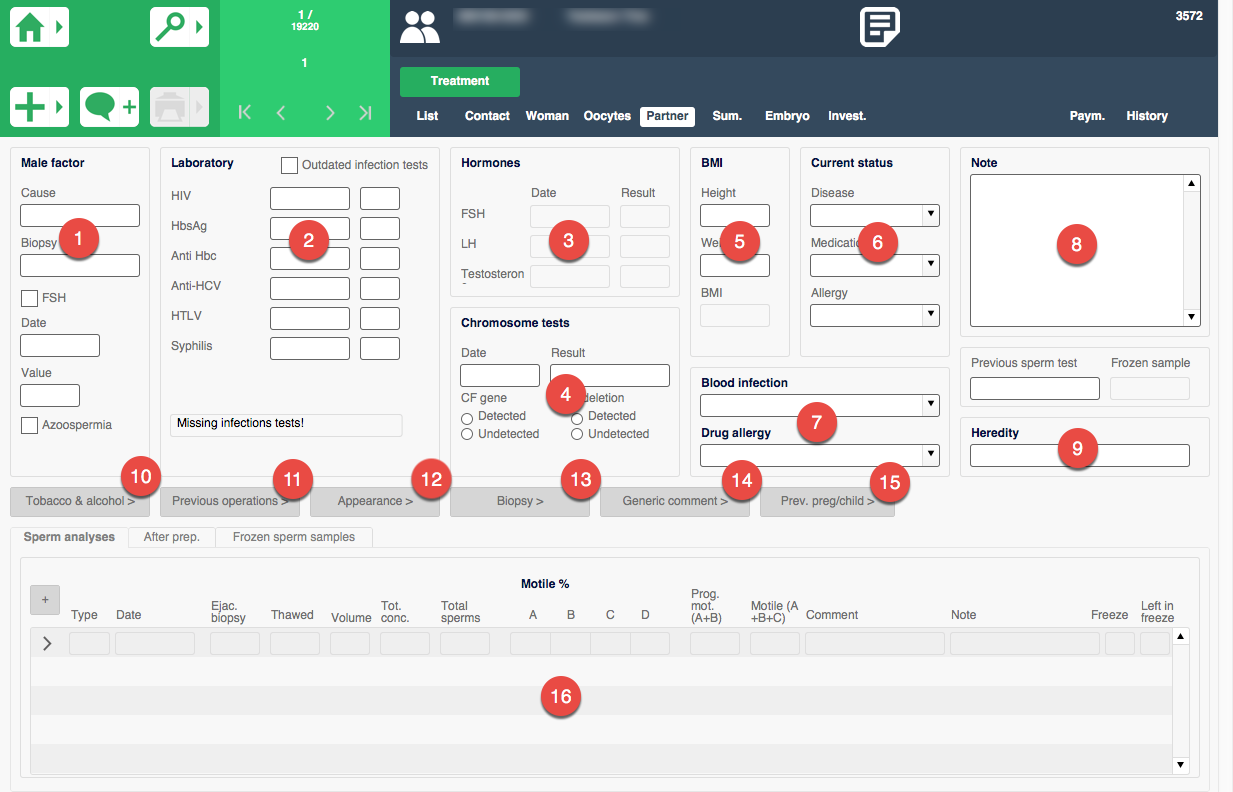Tick the Azoospermia checkbox
This screenshot has width=1233, height=792.
[29, 425]
